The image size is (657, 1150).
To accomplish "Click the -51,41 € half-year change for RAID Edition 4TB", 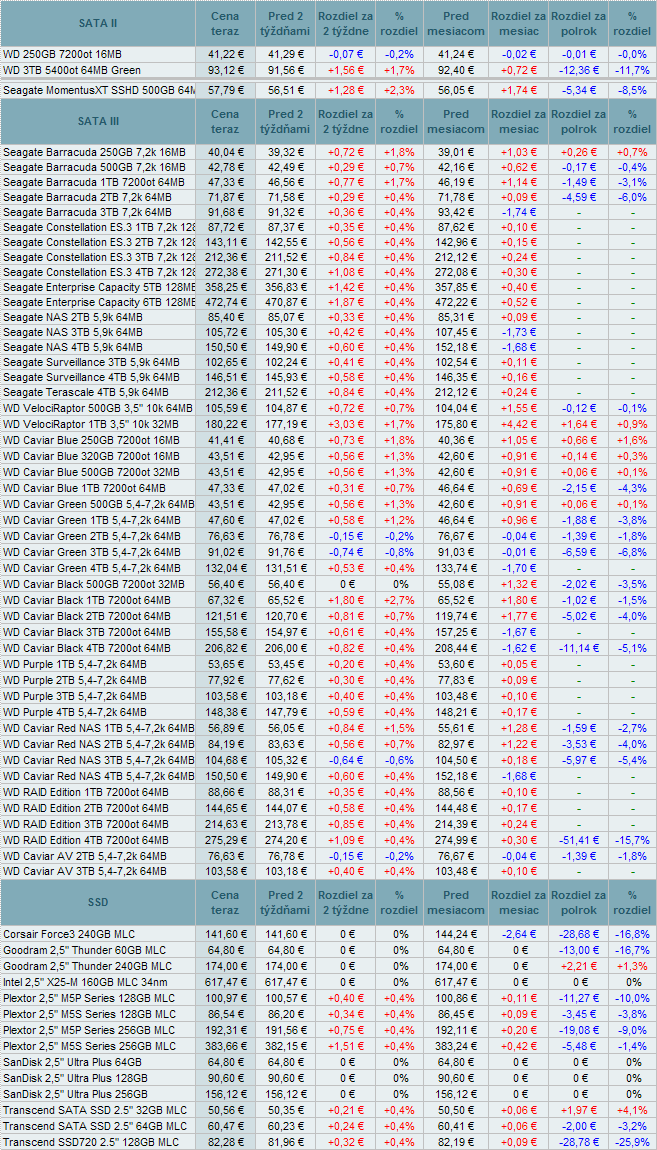I will coord(577,840).
